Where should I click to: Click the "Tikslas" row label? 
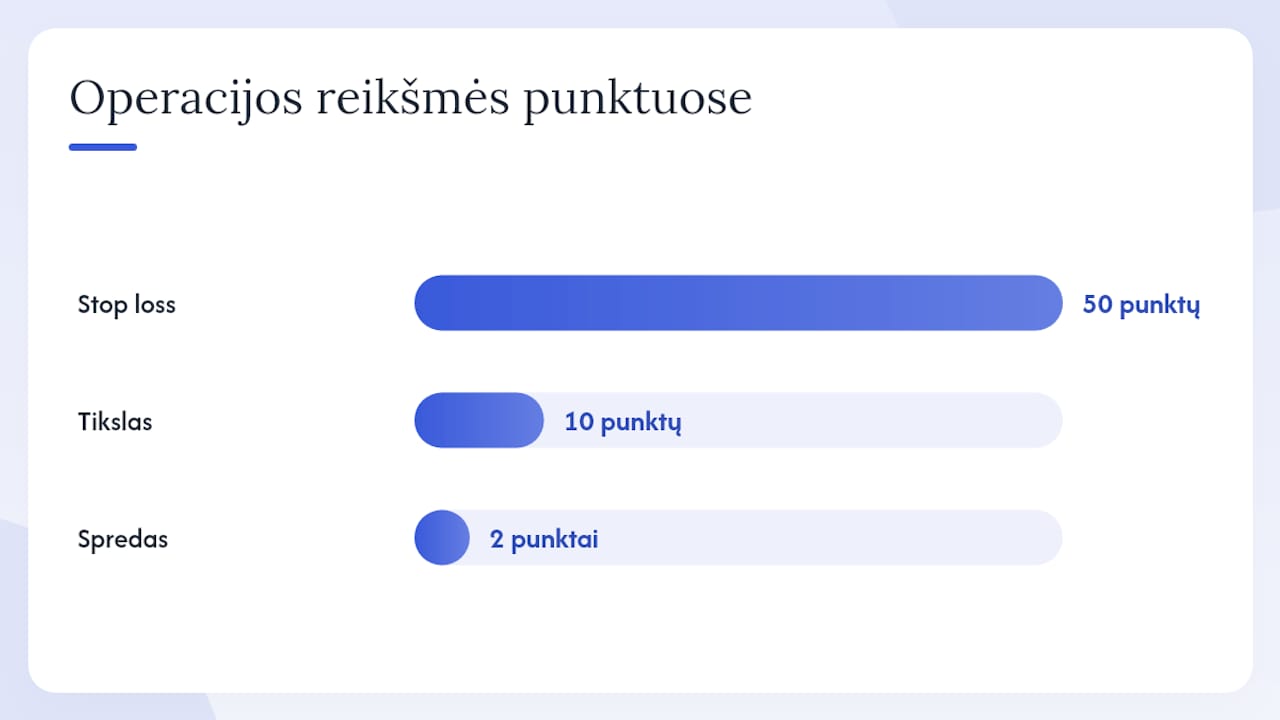click(x=115, y=421)
